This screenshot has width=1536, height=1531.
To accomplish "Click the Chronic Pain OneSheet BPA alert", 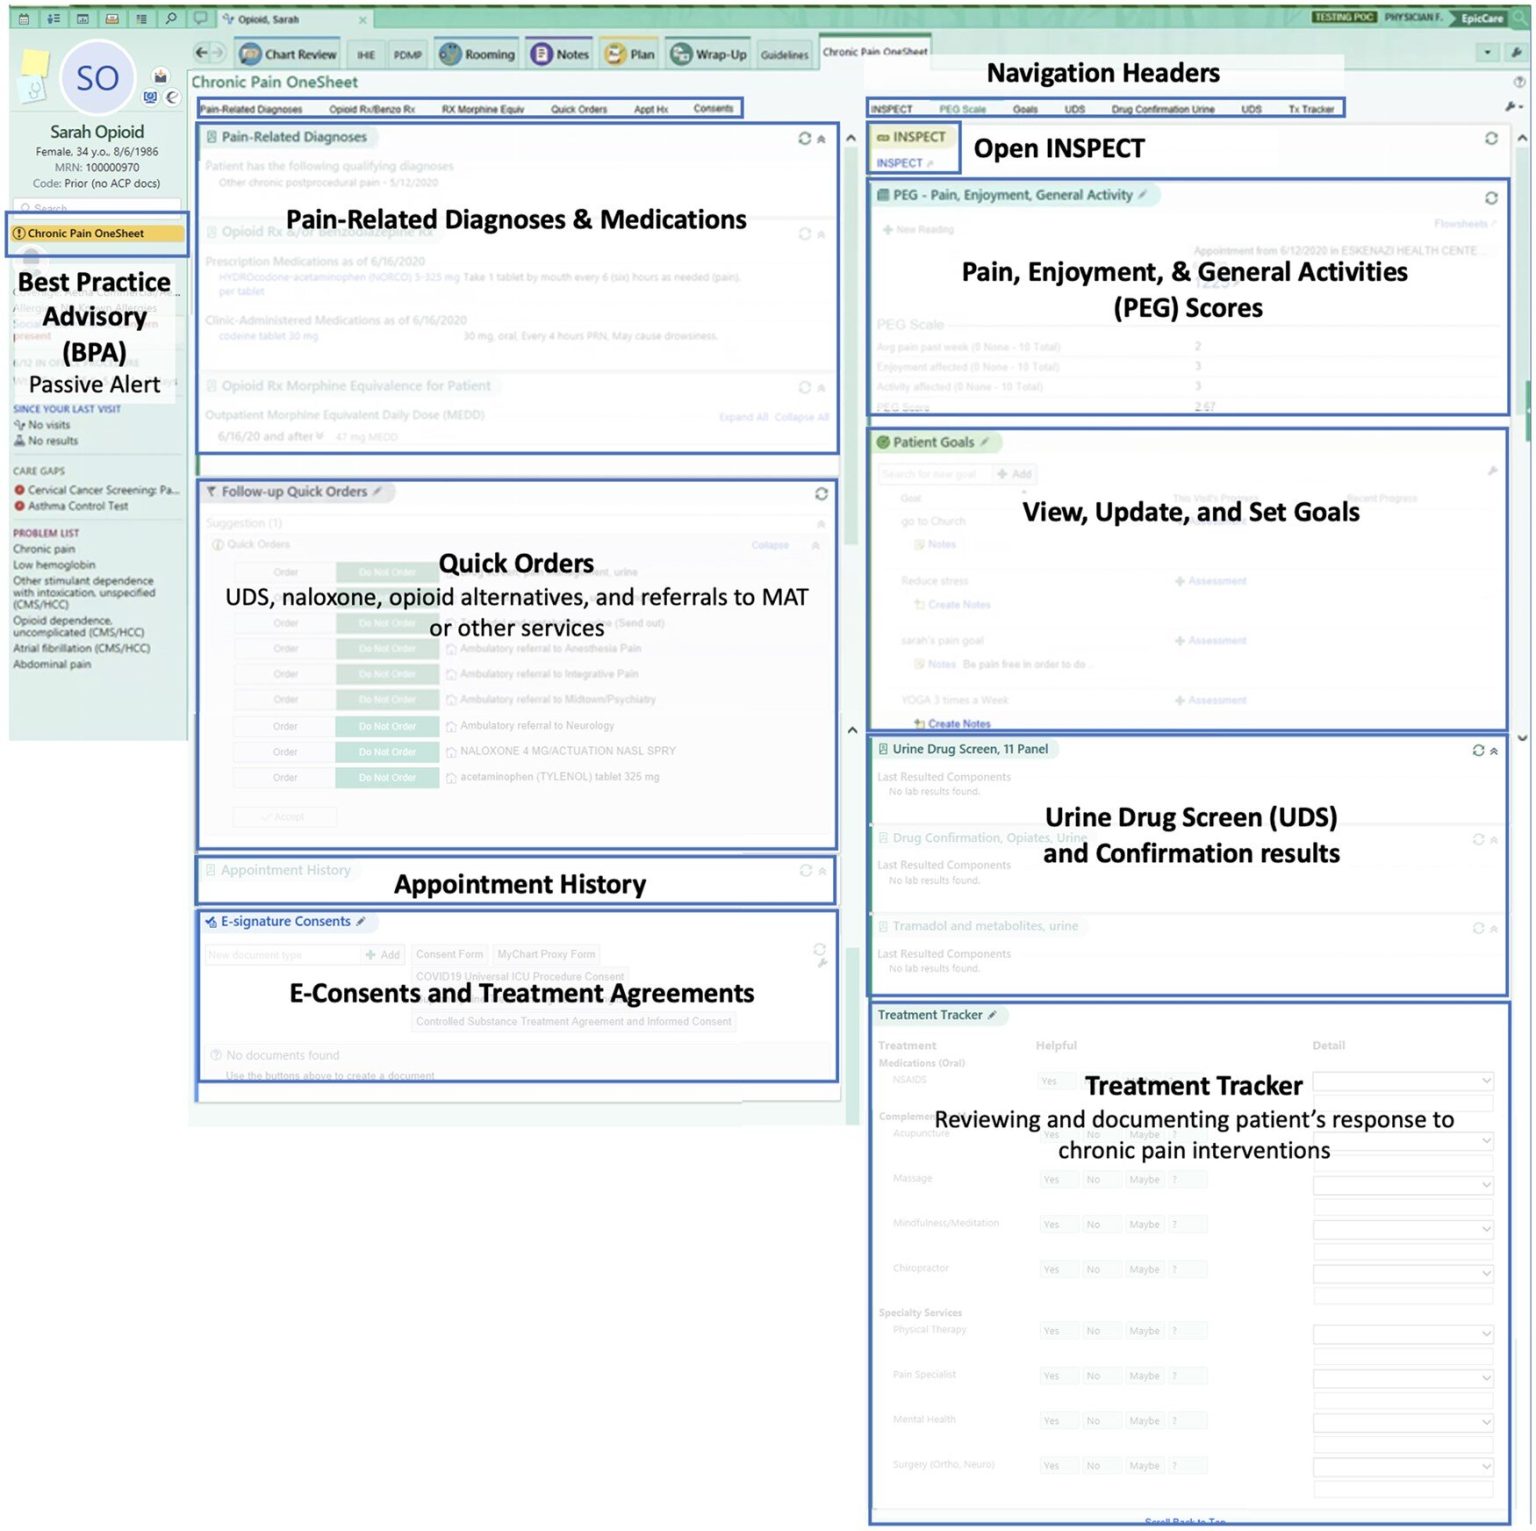I will tap(98, 233).
